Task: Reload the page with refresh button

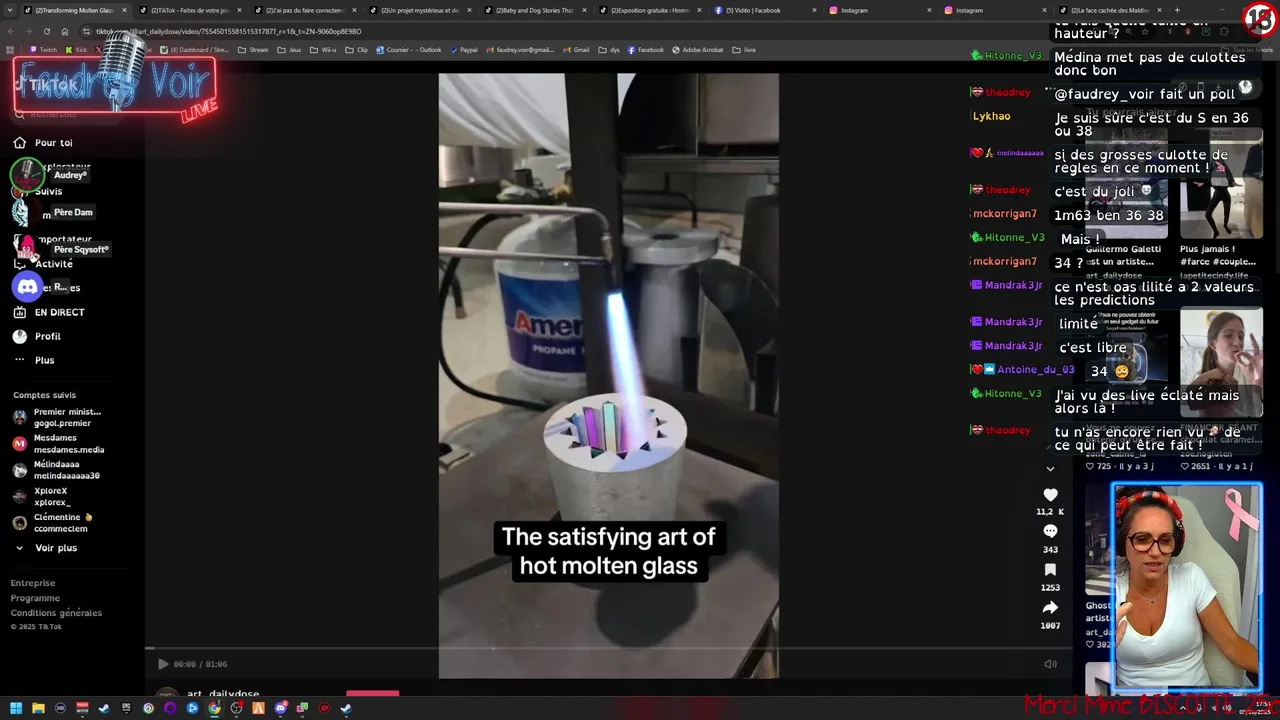Action: tap(46, 31)
